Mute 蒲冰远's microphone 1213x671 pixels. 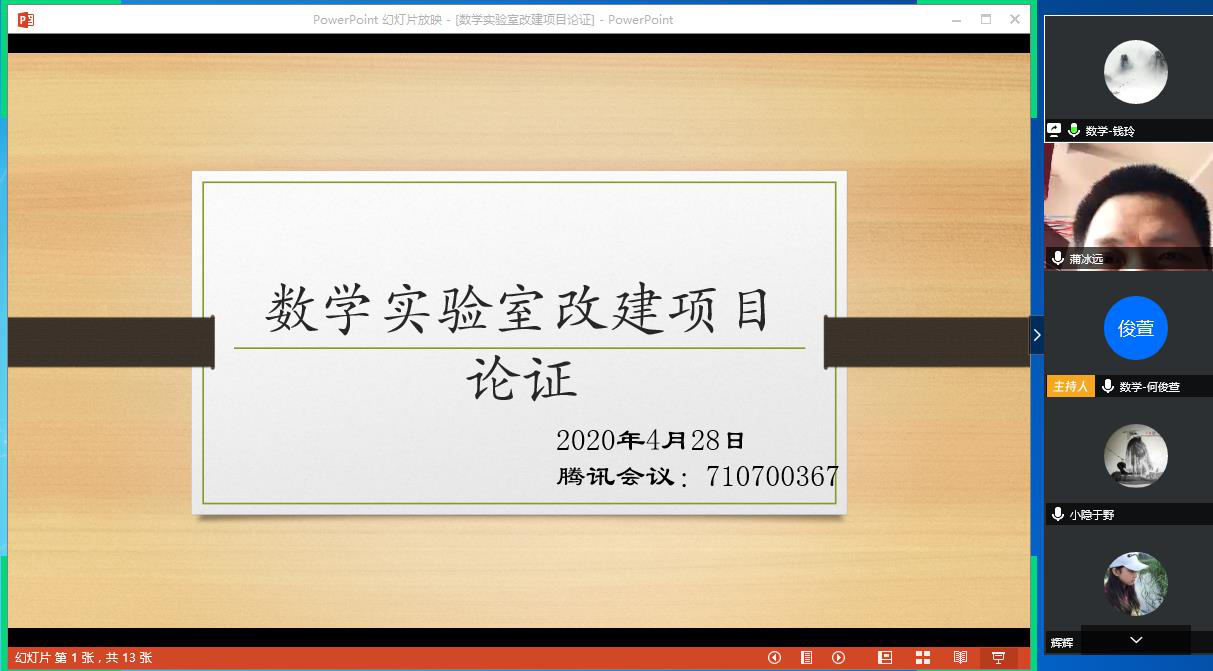[x=1058, y=258]
